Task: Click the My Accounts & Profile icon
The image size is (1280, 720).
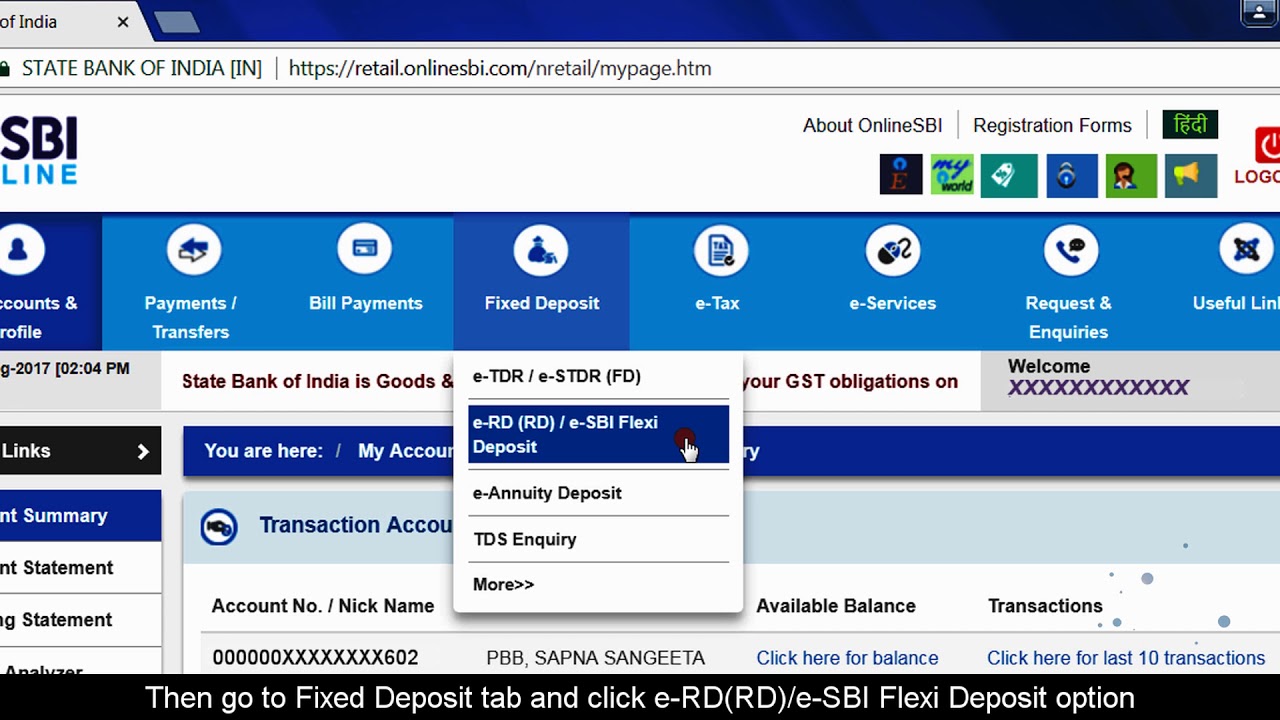Action: tap(20, 250)
